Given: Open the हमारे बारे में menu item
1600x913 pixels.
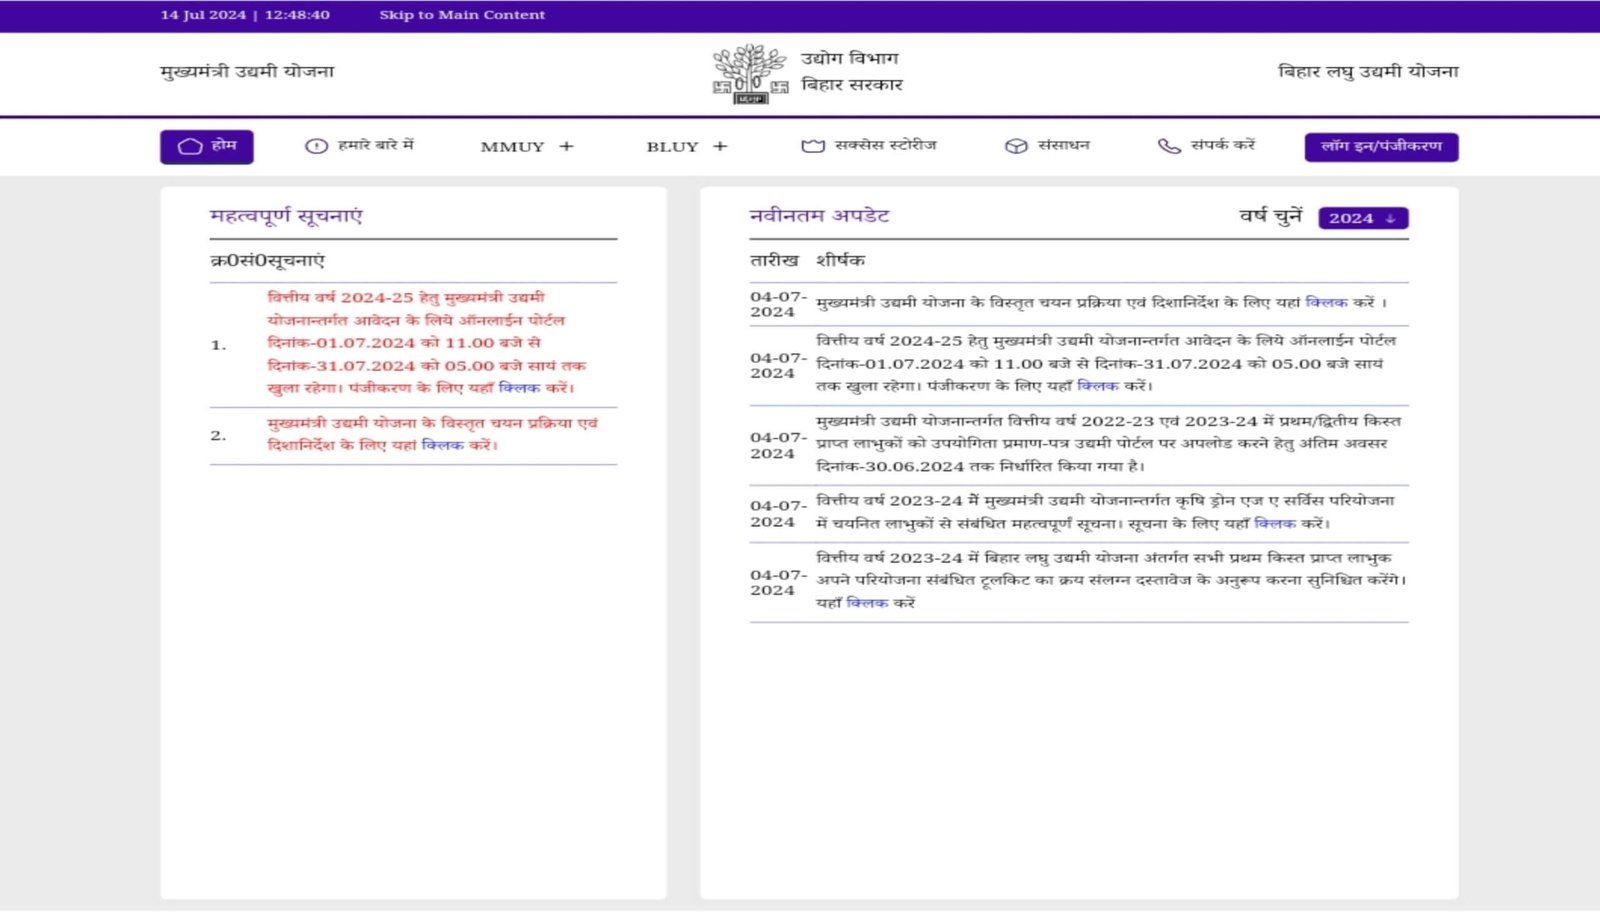Looking at the screenshot, I should pos(375,145).
